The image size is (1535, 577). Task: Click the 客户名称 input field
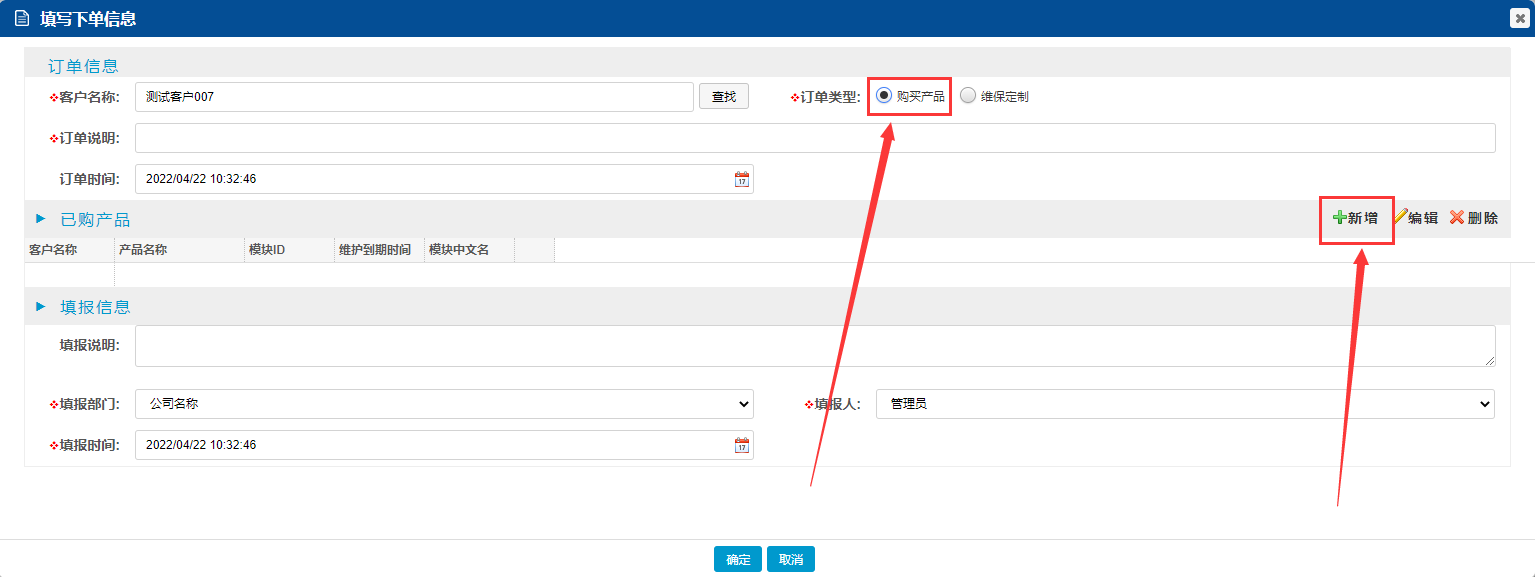(414, 97)
